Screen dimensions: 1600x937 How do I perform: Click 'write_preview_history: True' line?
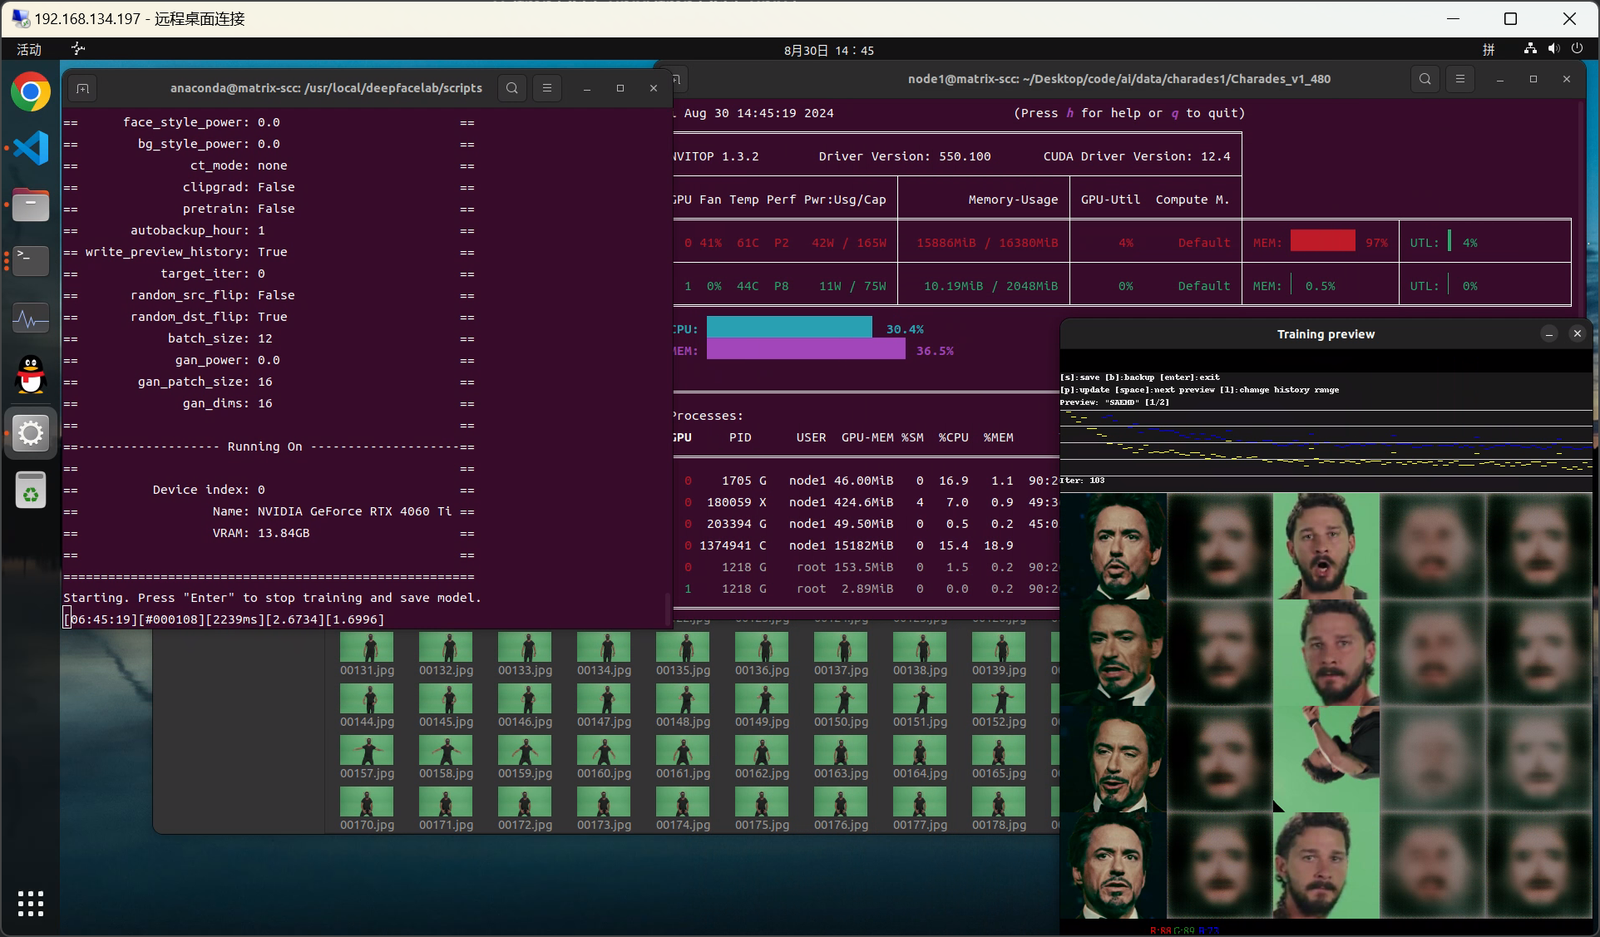[x=186, y=252]
